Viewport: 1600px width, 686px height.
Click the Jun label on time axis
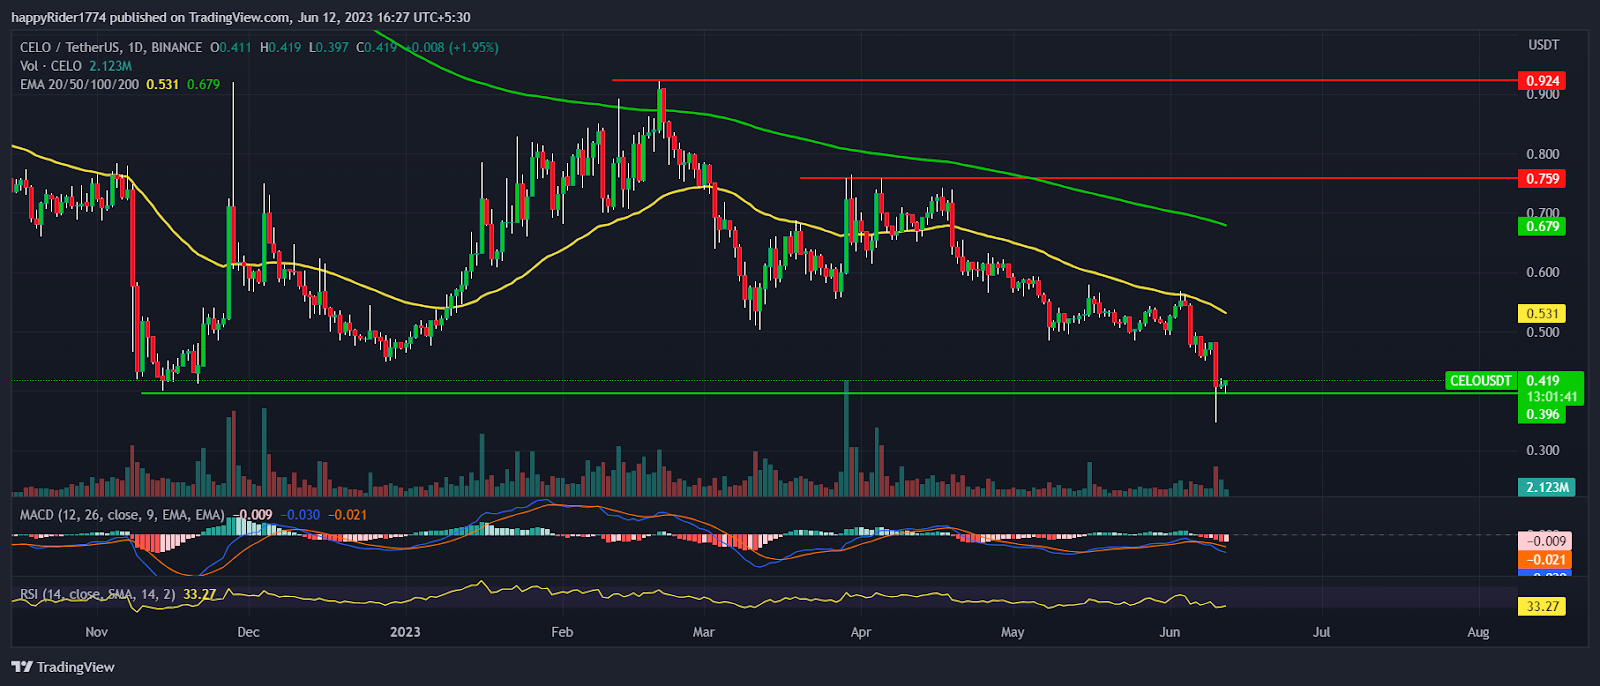coord(1169,632)
